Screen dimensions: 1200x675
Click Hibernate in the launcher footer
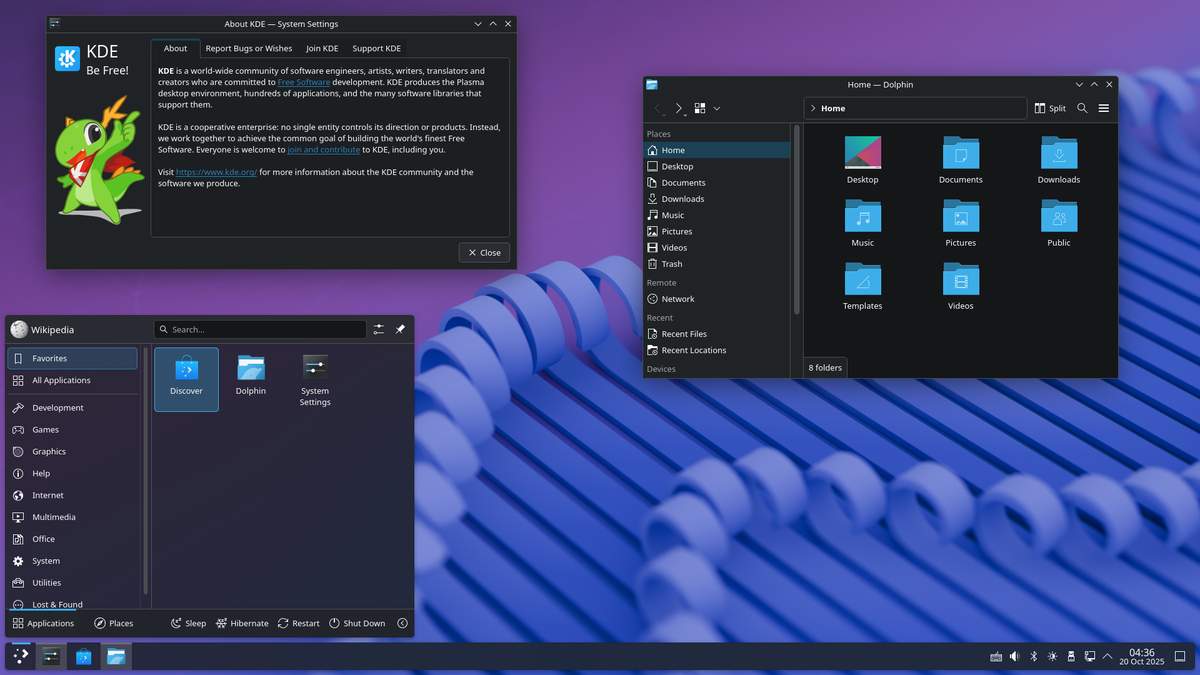coord(242,623)
